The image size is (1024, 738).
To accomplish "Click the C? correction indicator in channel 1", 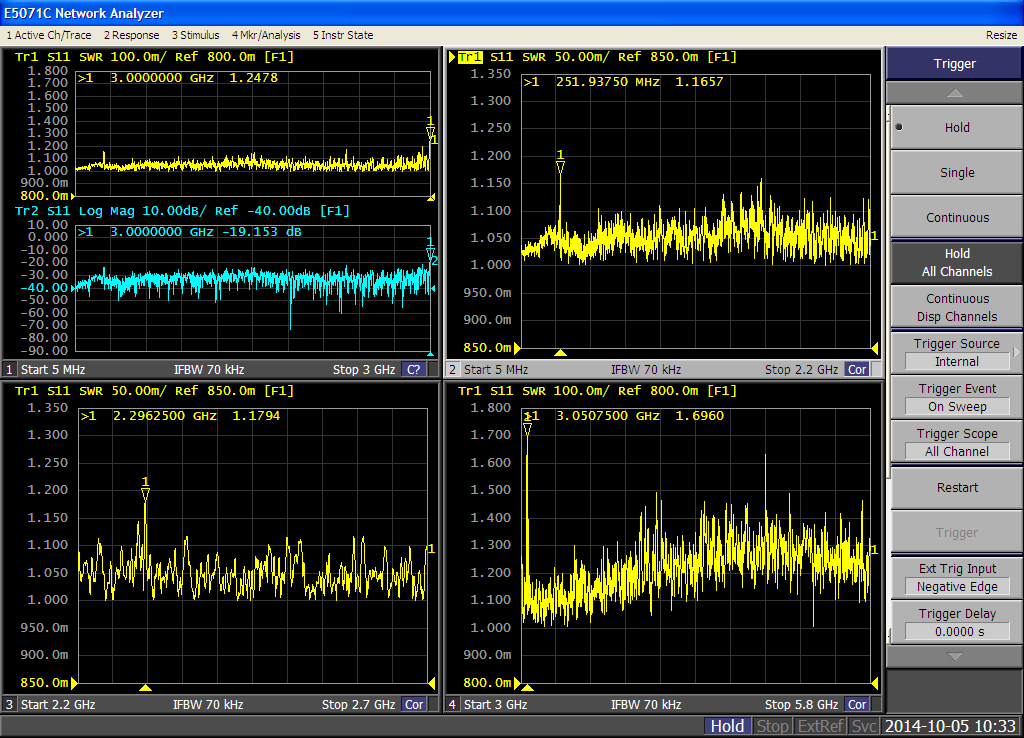I will point(414,369).
